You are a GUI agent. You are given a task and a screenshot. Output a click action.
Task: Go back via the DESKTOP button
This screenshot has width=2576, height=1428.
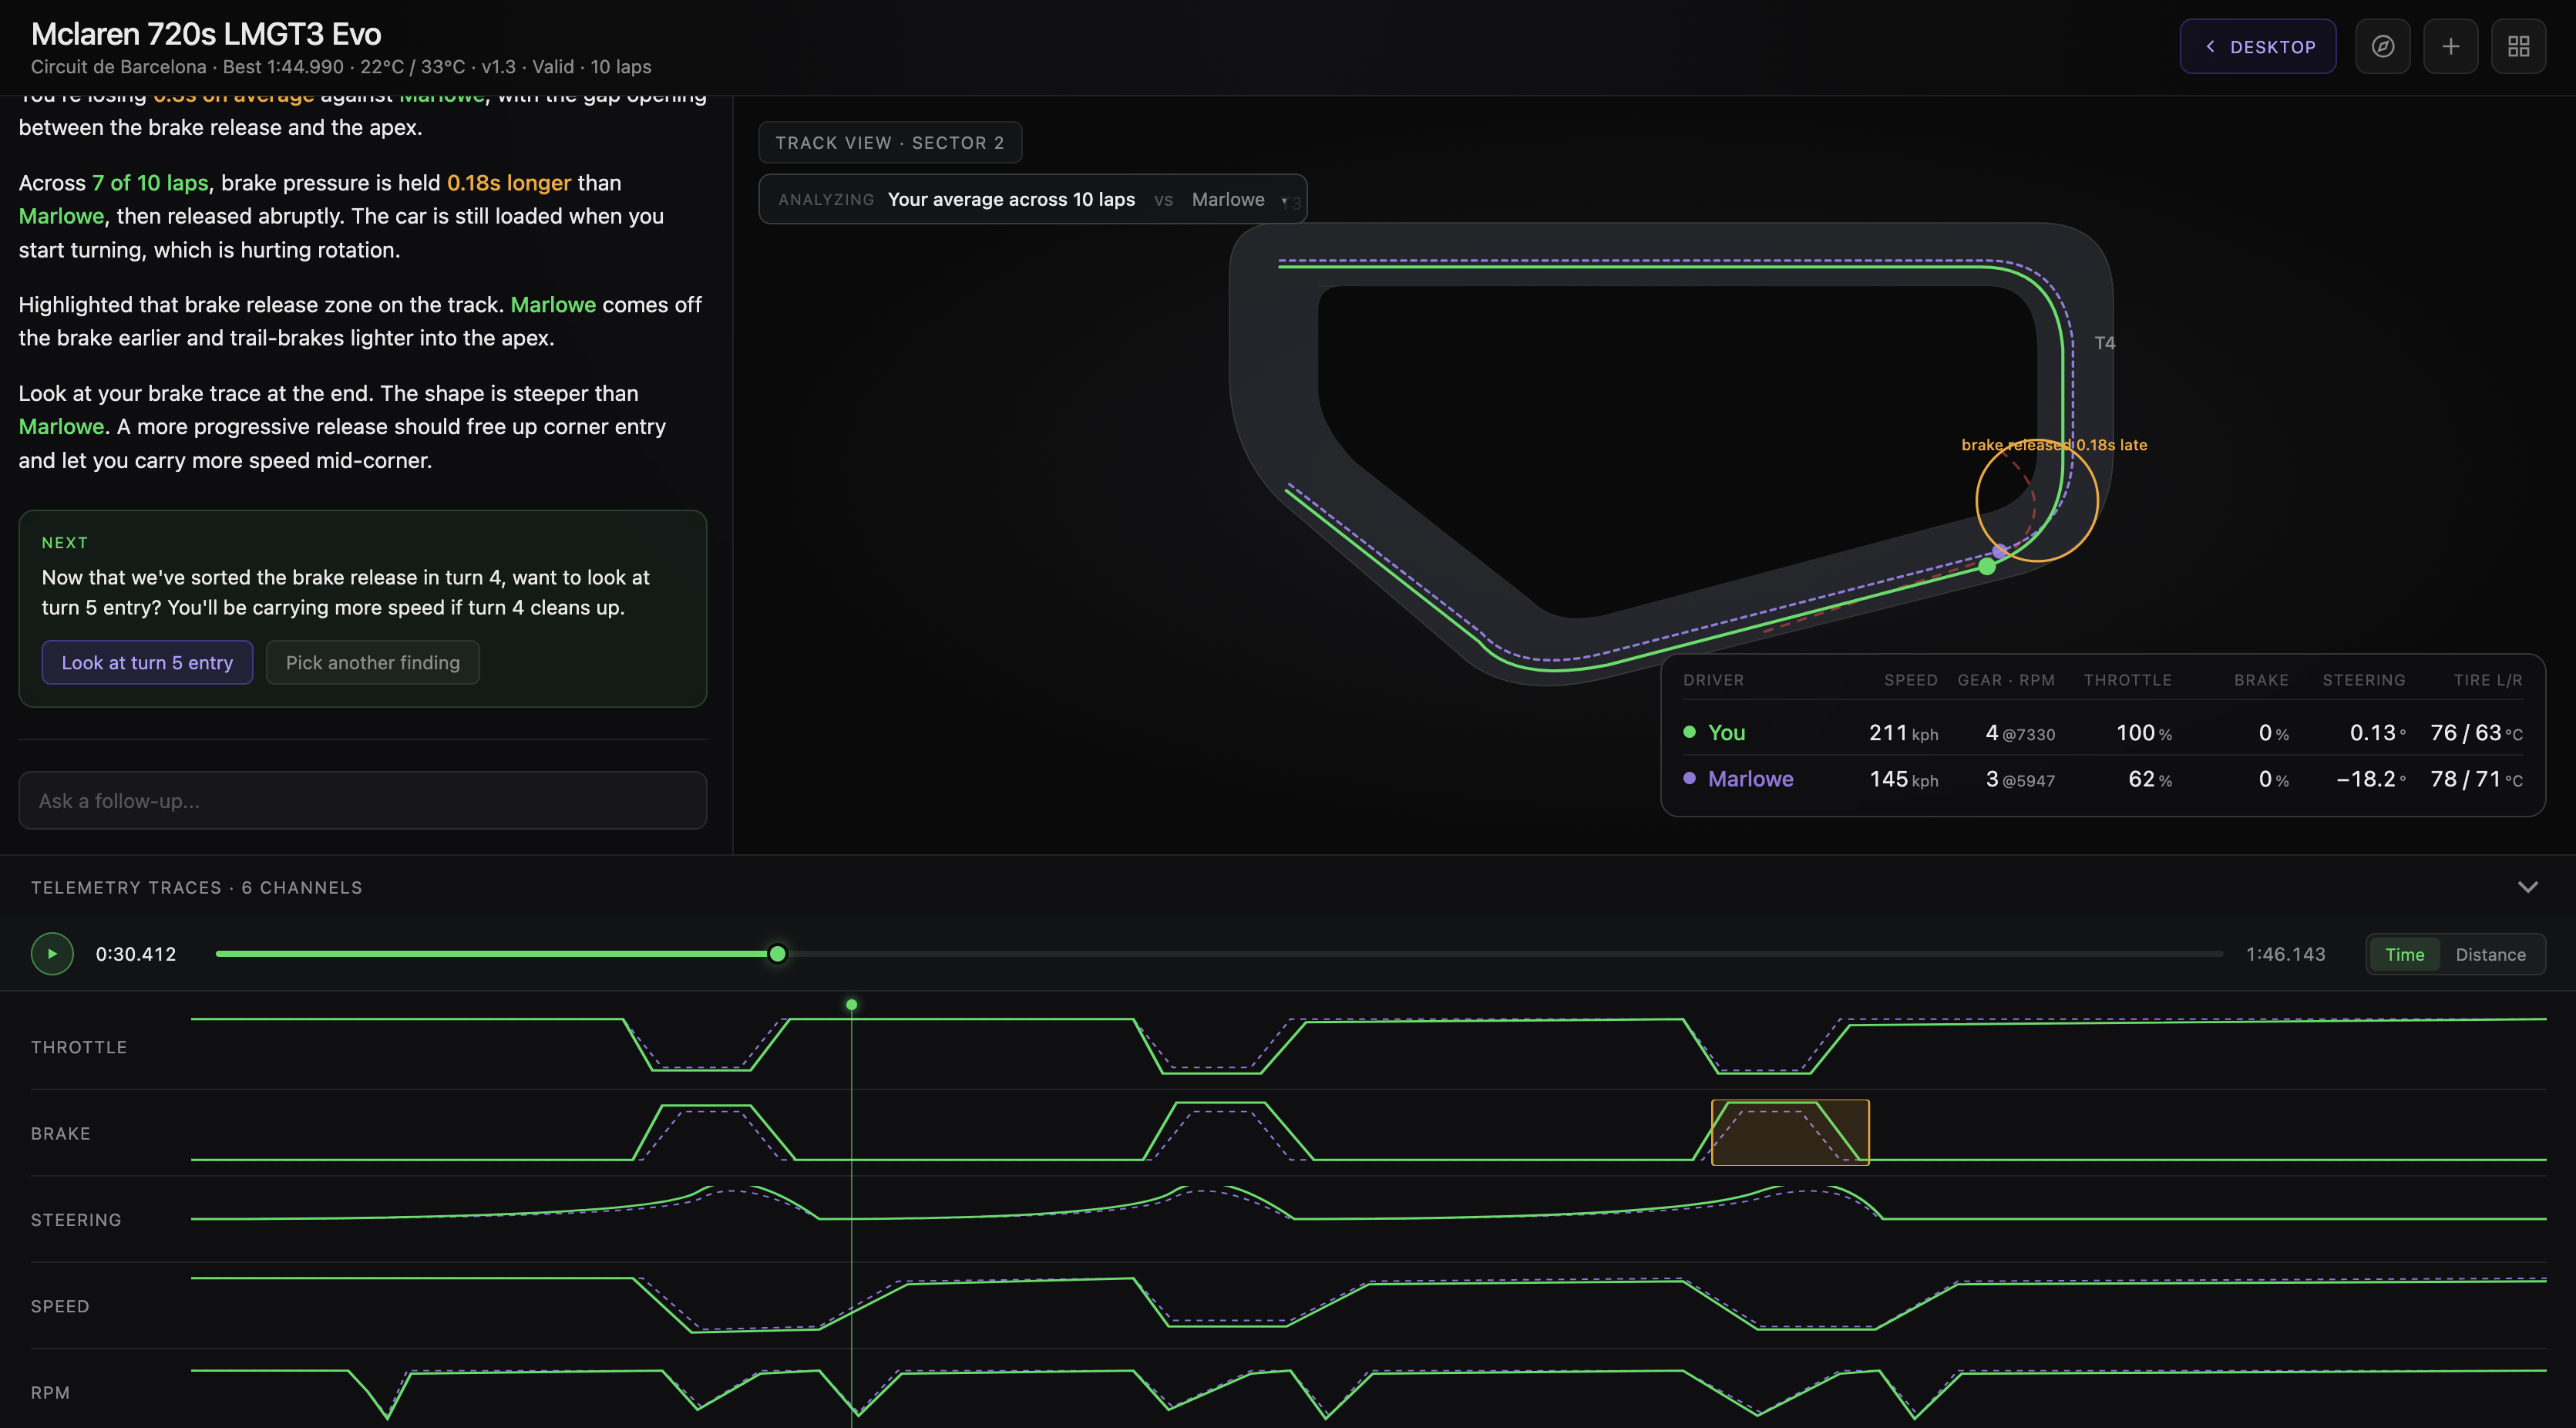click(x=2258, y=46)
